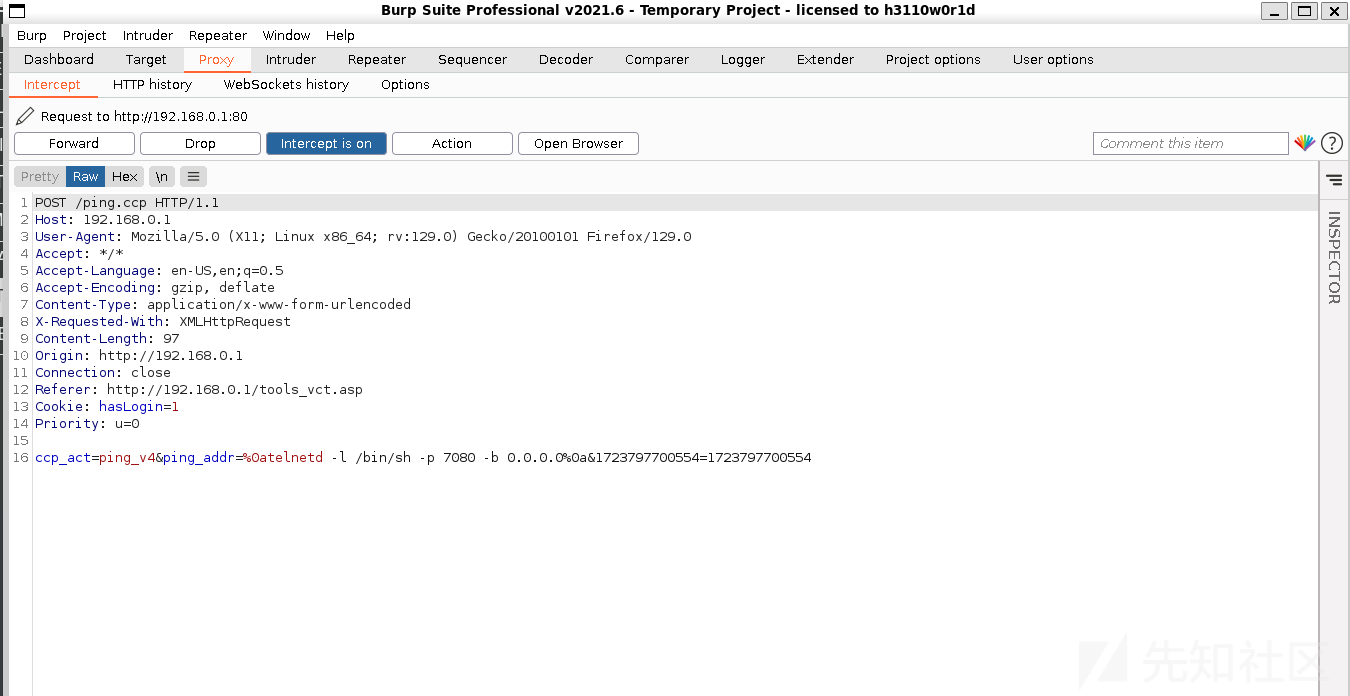Click the Referer tools_vct.asp line
The height and width of the screenshot is (696, 1350).
pos(199,390)
